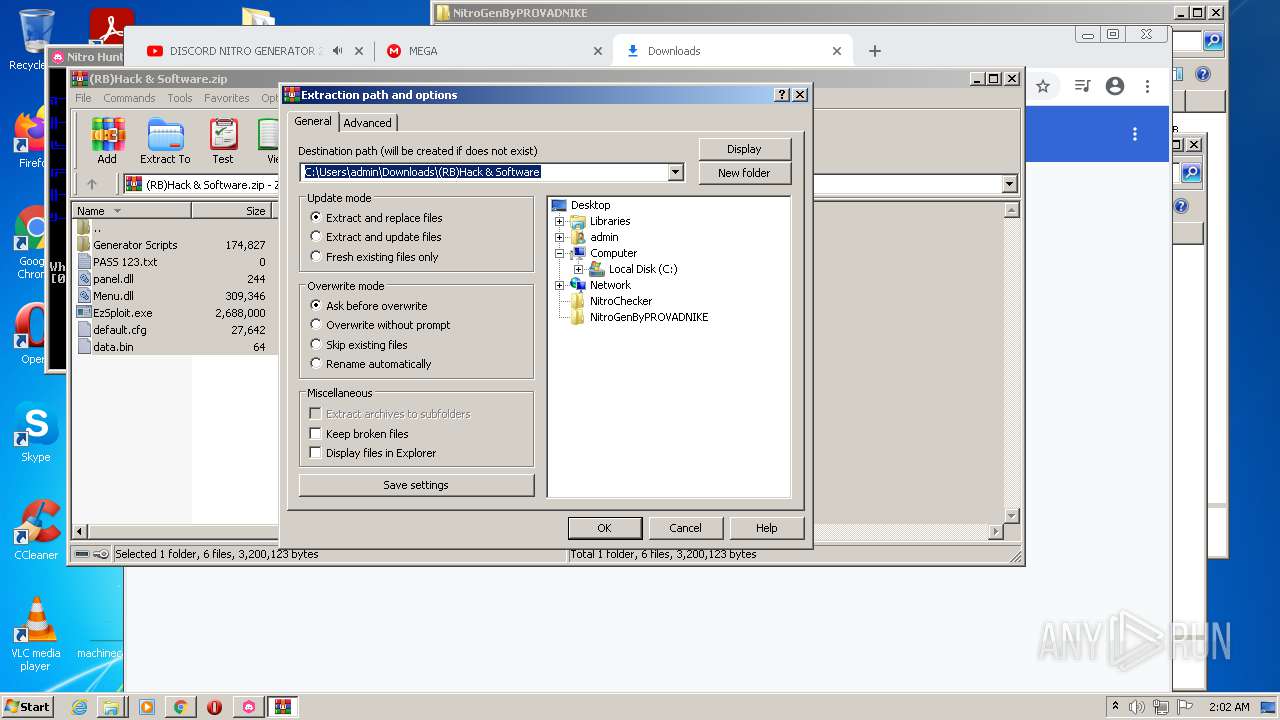Select the Menu.dll file
This screenshot has height=720, width=1280.
[x=113, y=296]
